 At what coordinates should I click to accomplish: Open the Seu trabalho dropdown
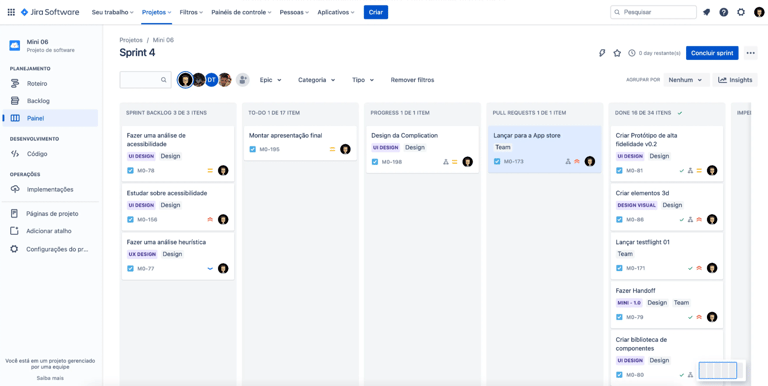113,12
